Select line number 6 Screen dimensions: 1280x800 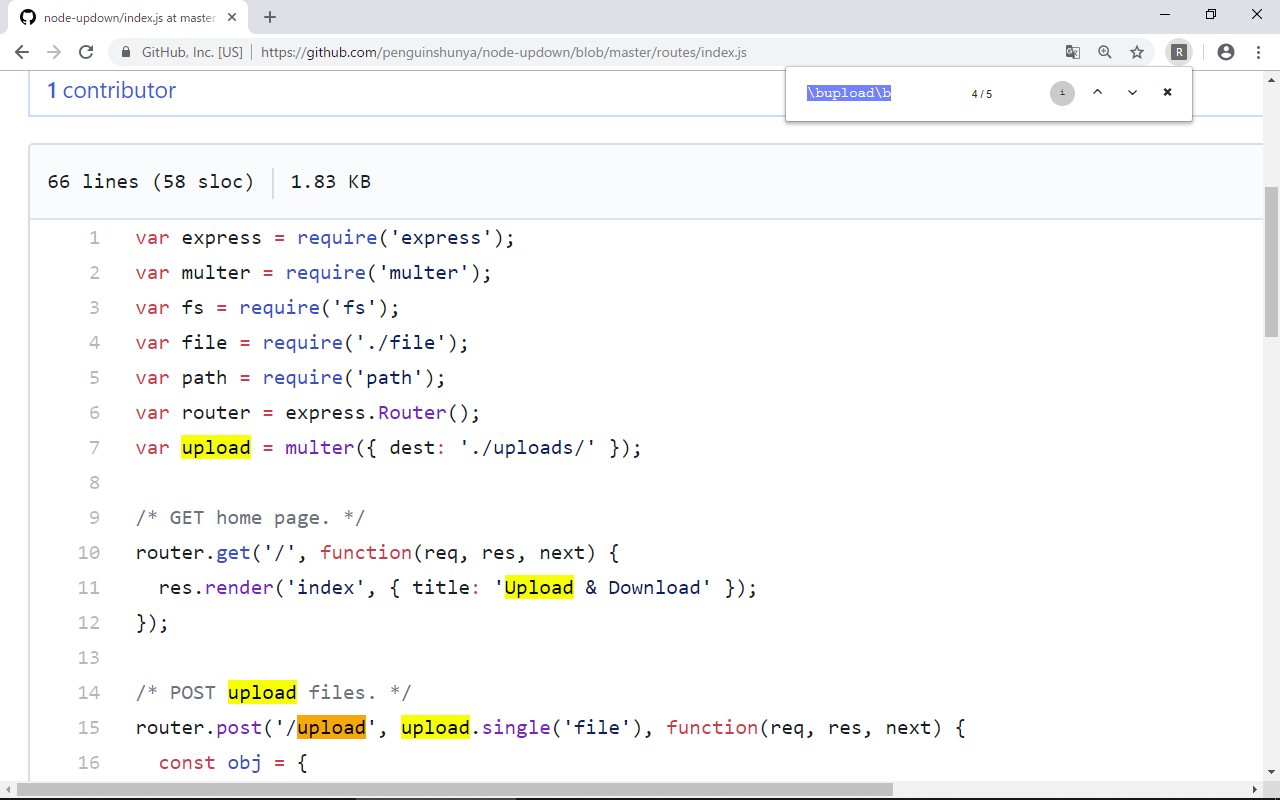94,413
